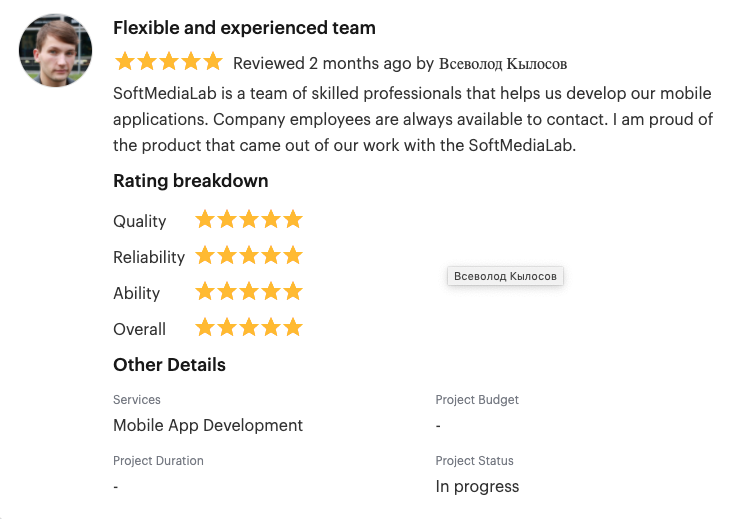
Task: Click the first Ability rating star
Action: [205, 291]
